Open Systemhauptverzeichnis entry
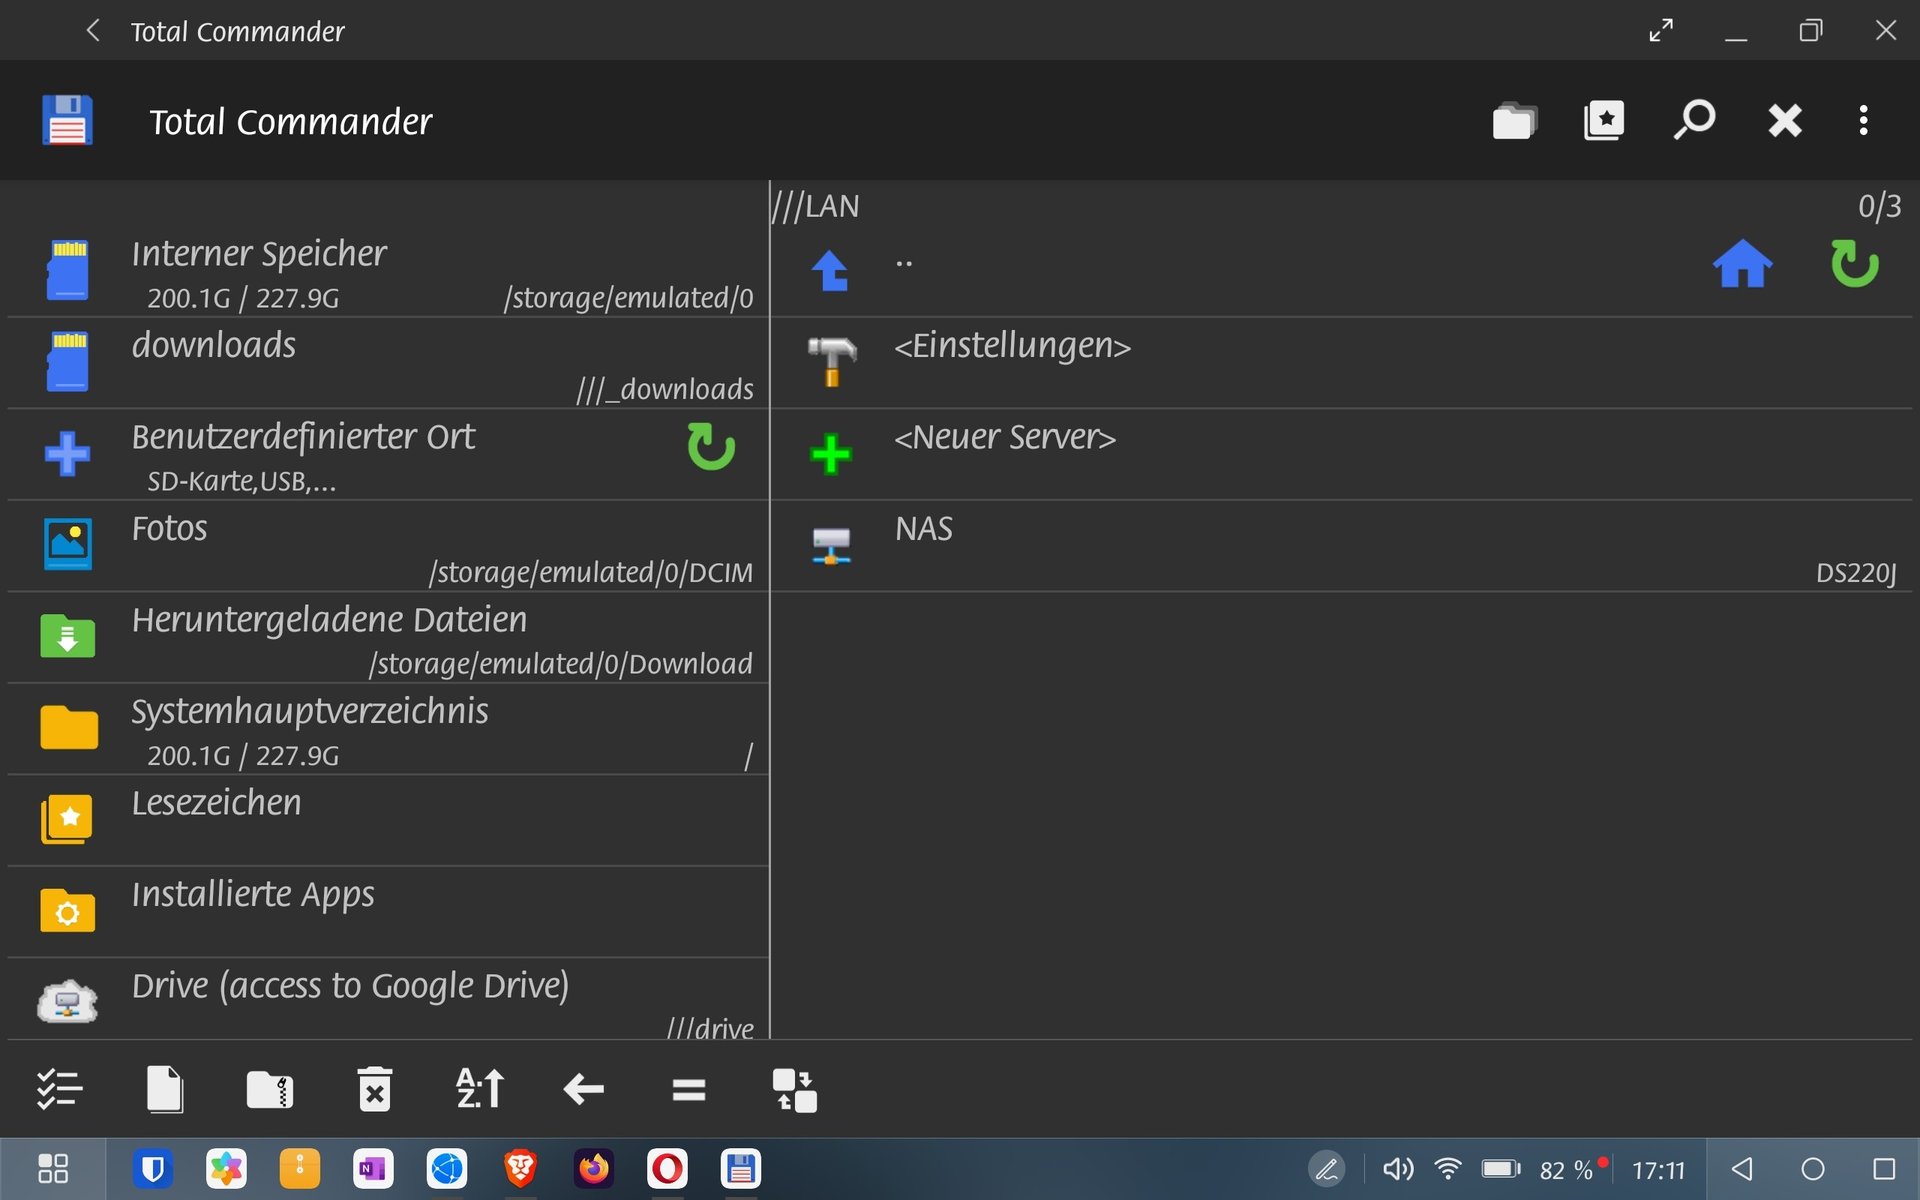 (388, 729)
